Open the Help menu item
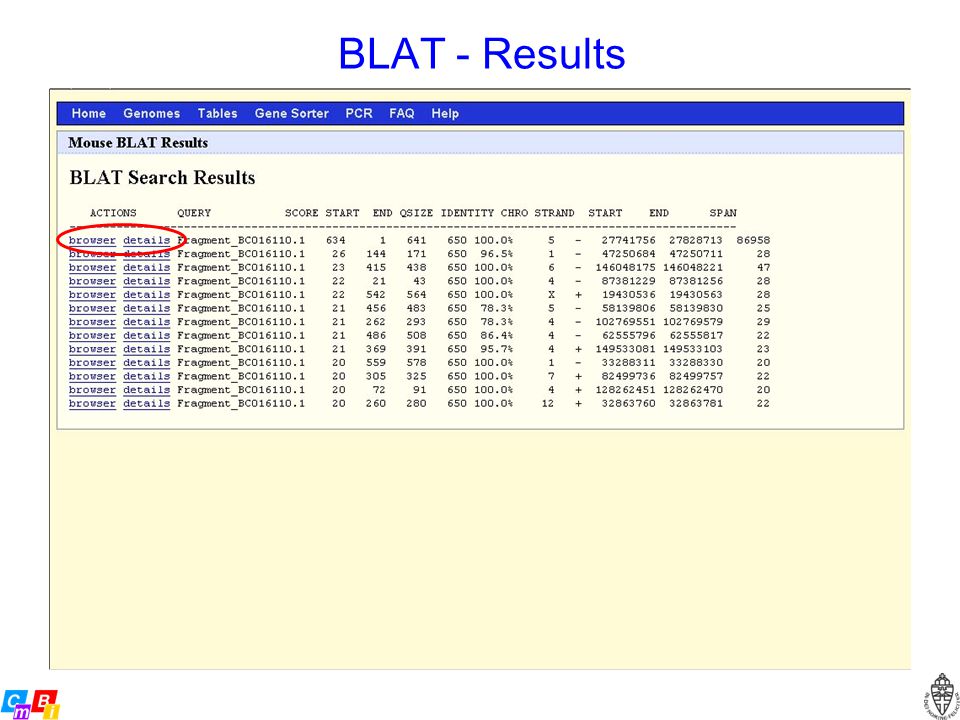Screen dimensions: 960x720 tap(445, 113)
